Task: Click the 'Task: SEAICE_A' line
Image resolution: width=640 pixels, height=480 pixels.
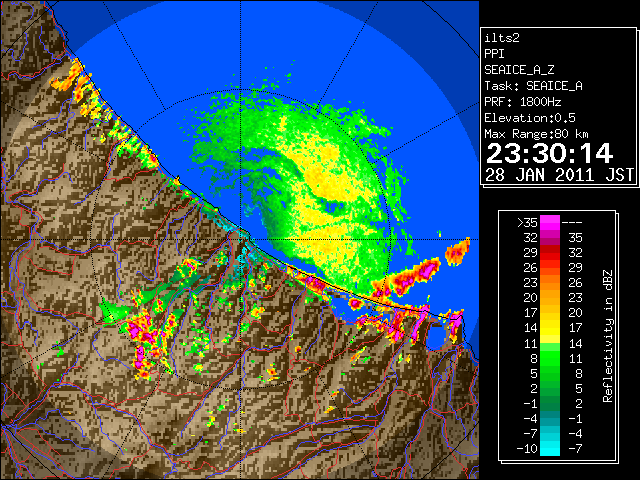Action: (x=533, y=86)
